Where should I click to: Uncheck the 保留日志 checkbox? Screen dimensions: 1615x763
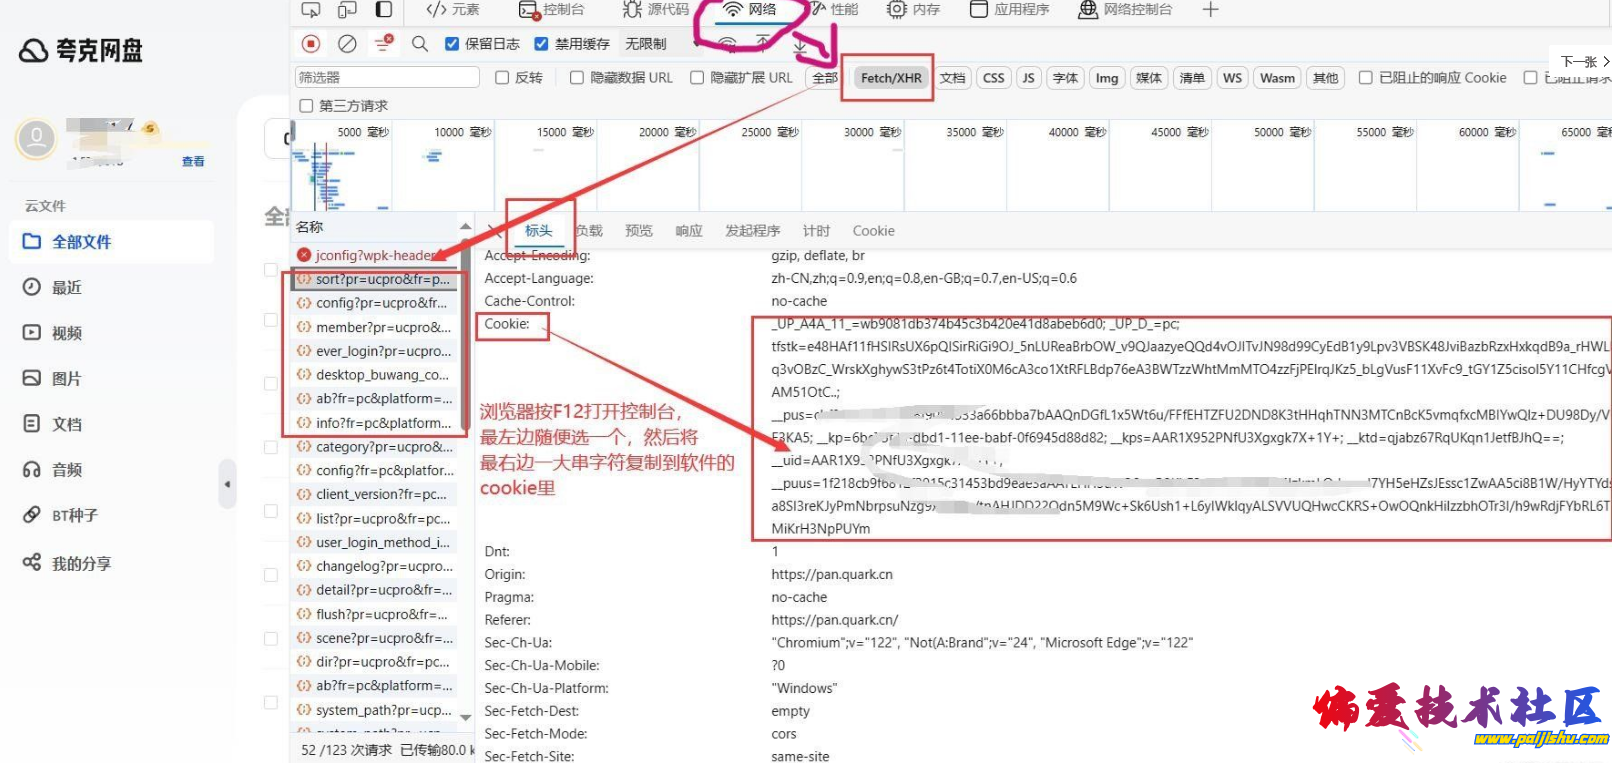tap(452, 44)
